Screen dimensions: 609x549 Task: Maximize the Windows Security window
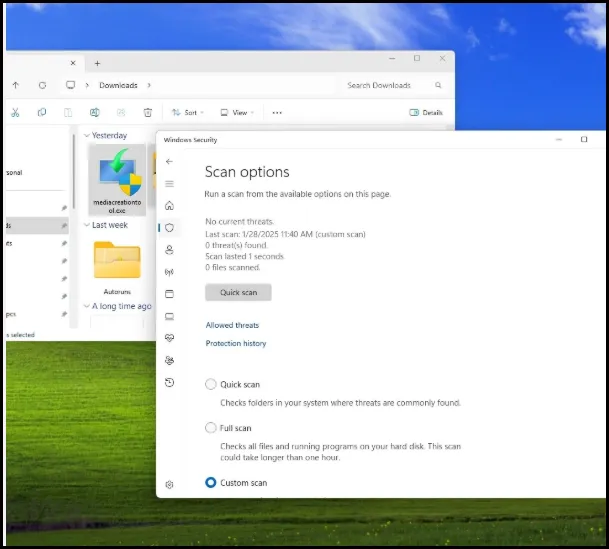click(x=584, y=139)
